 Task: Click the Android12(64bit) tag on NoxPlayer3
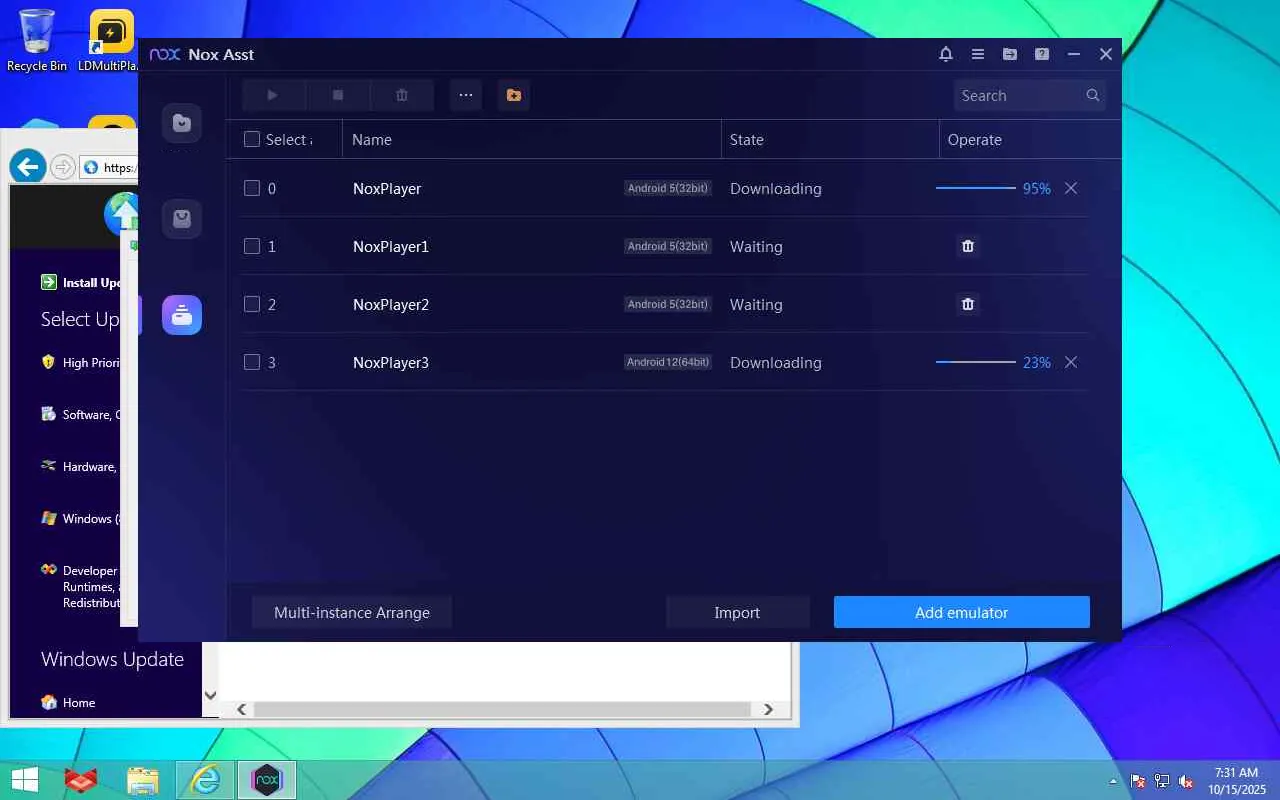click(668, 362)
